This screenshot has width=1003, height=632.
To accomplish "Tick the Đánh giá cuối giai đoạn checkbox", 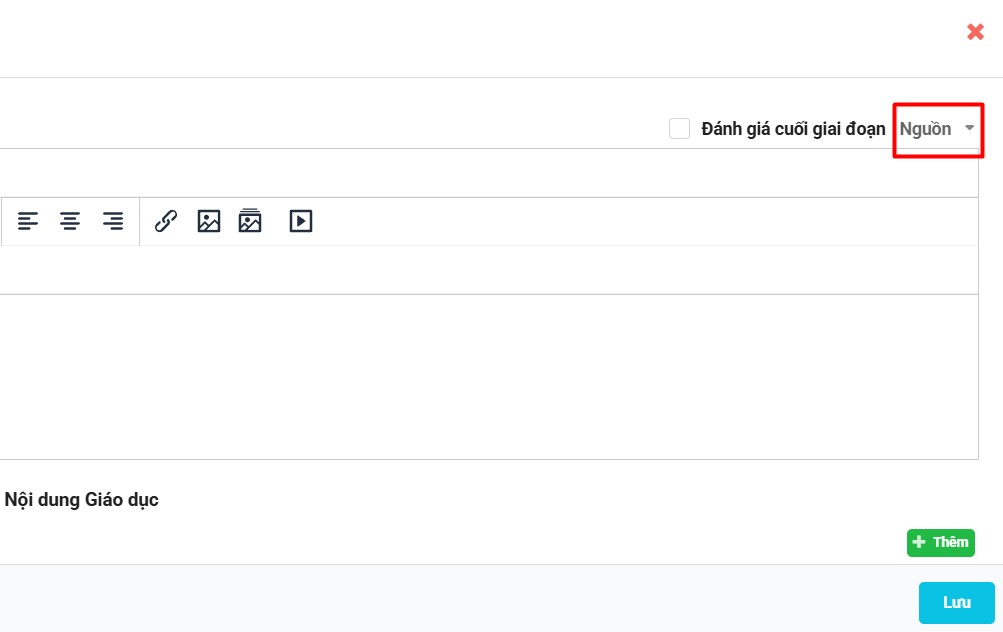I will point(680,129).
